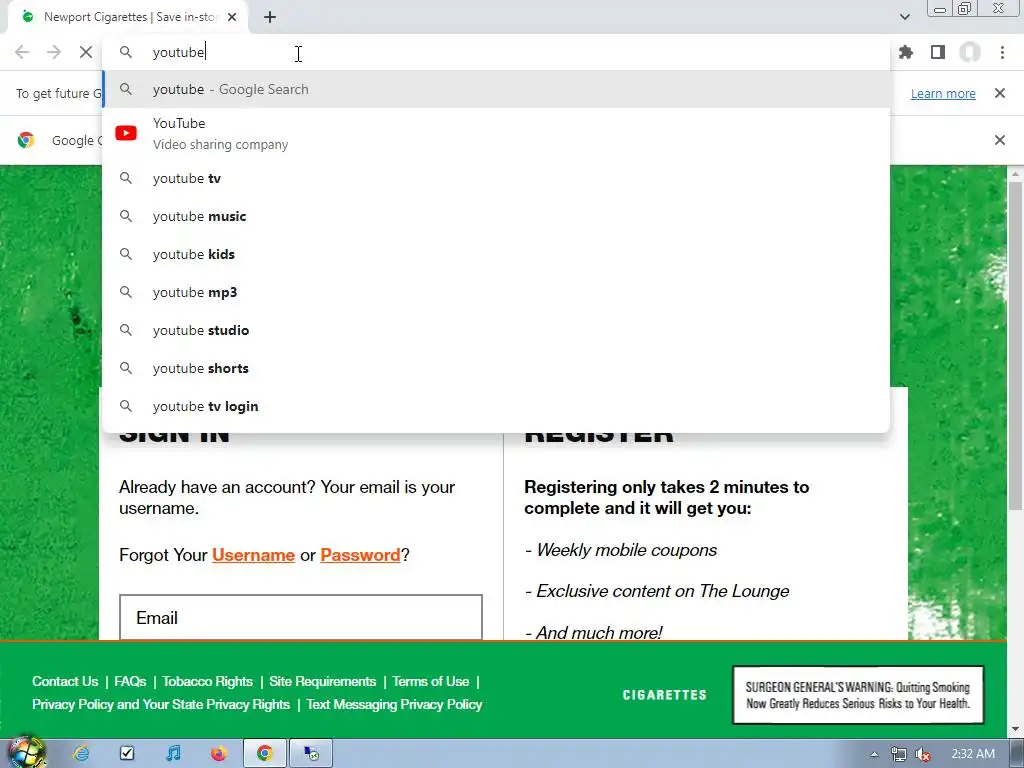Select the 'youtube shorts' suggestion

[496, 368]
